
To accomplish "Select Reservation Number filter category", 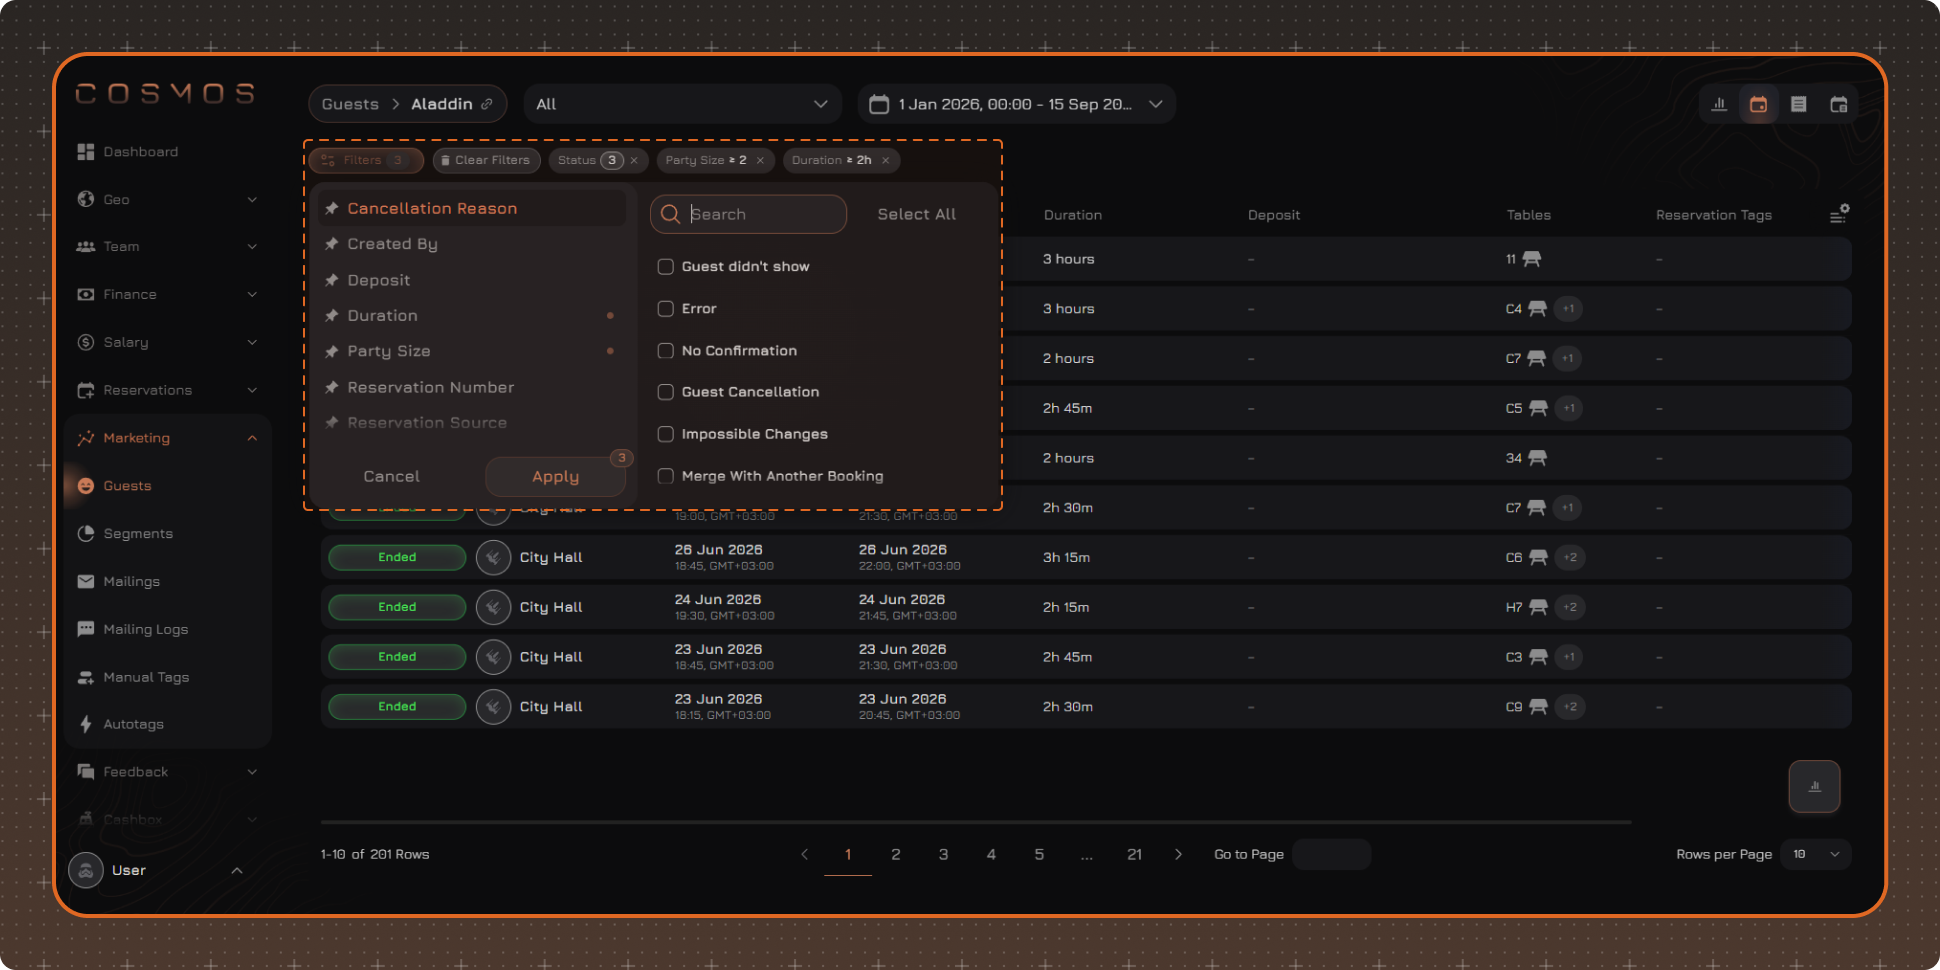I will click(x=472, y=387).
